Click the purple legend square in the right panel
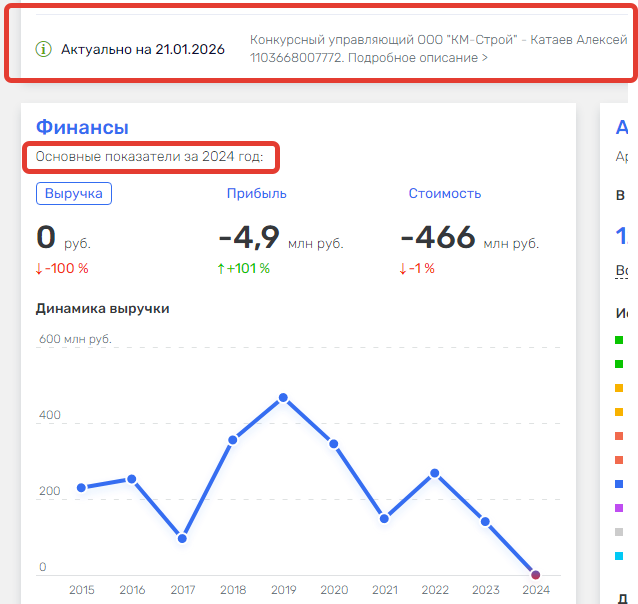 620,508
